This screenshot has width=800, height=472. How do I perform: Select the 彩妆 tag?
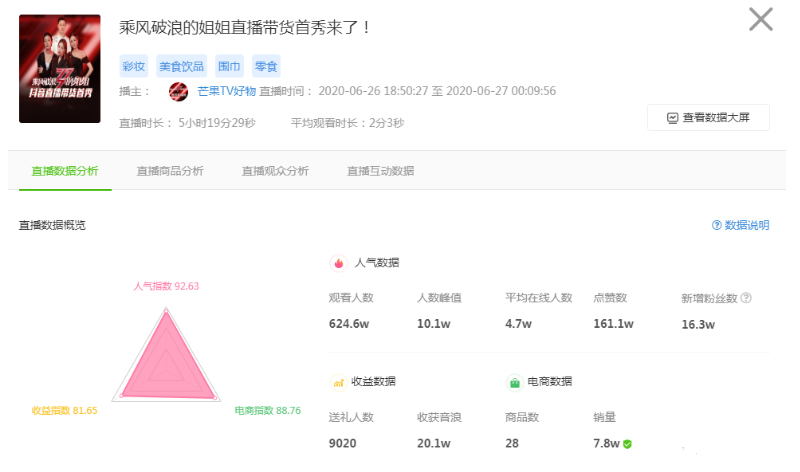click(x=134, y=66)
